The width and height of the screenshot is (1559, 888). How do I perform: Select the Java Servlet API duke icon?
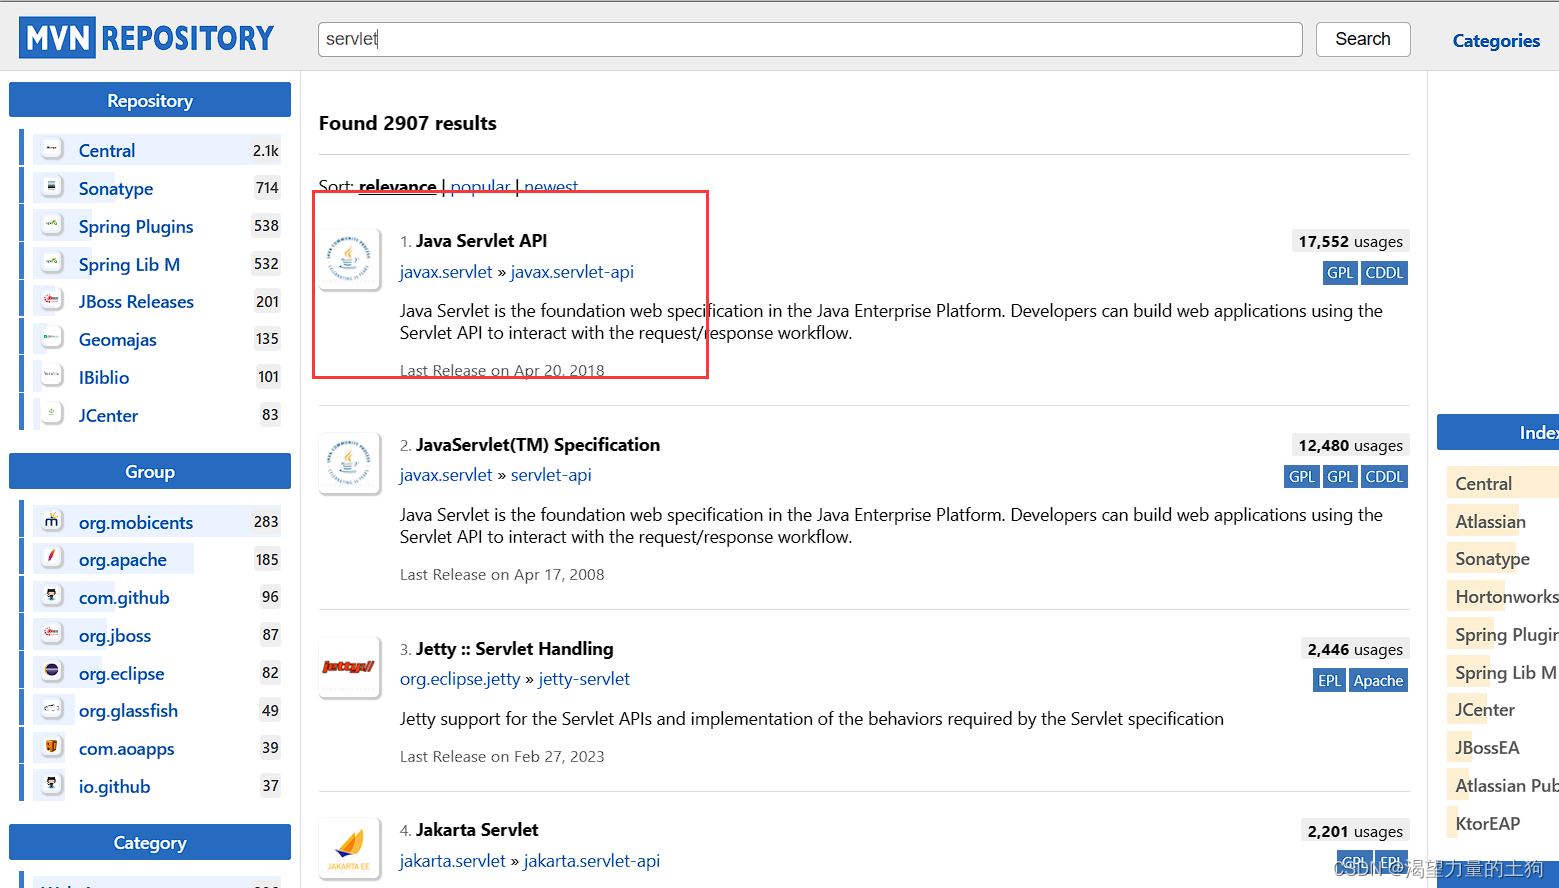click(349, 259)
